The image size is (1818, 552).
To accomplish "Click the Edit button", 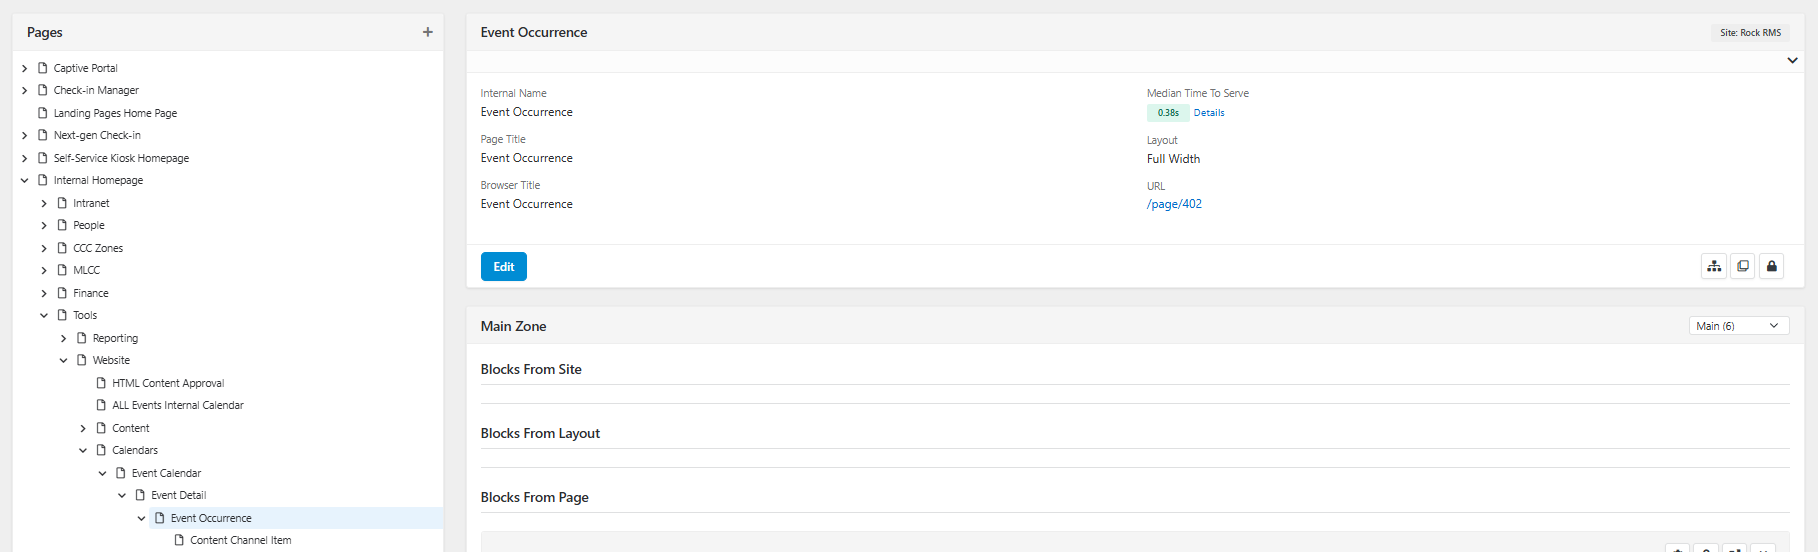I will pos(504,267).
